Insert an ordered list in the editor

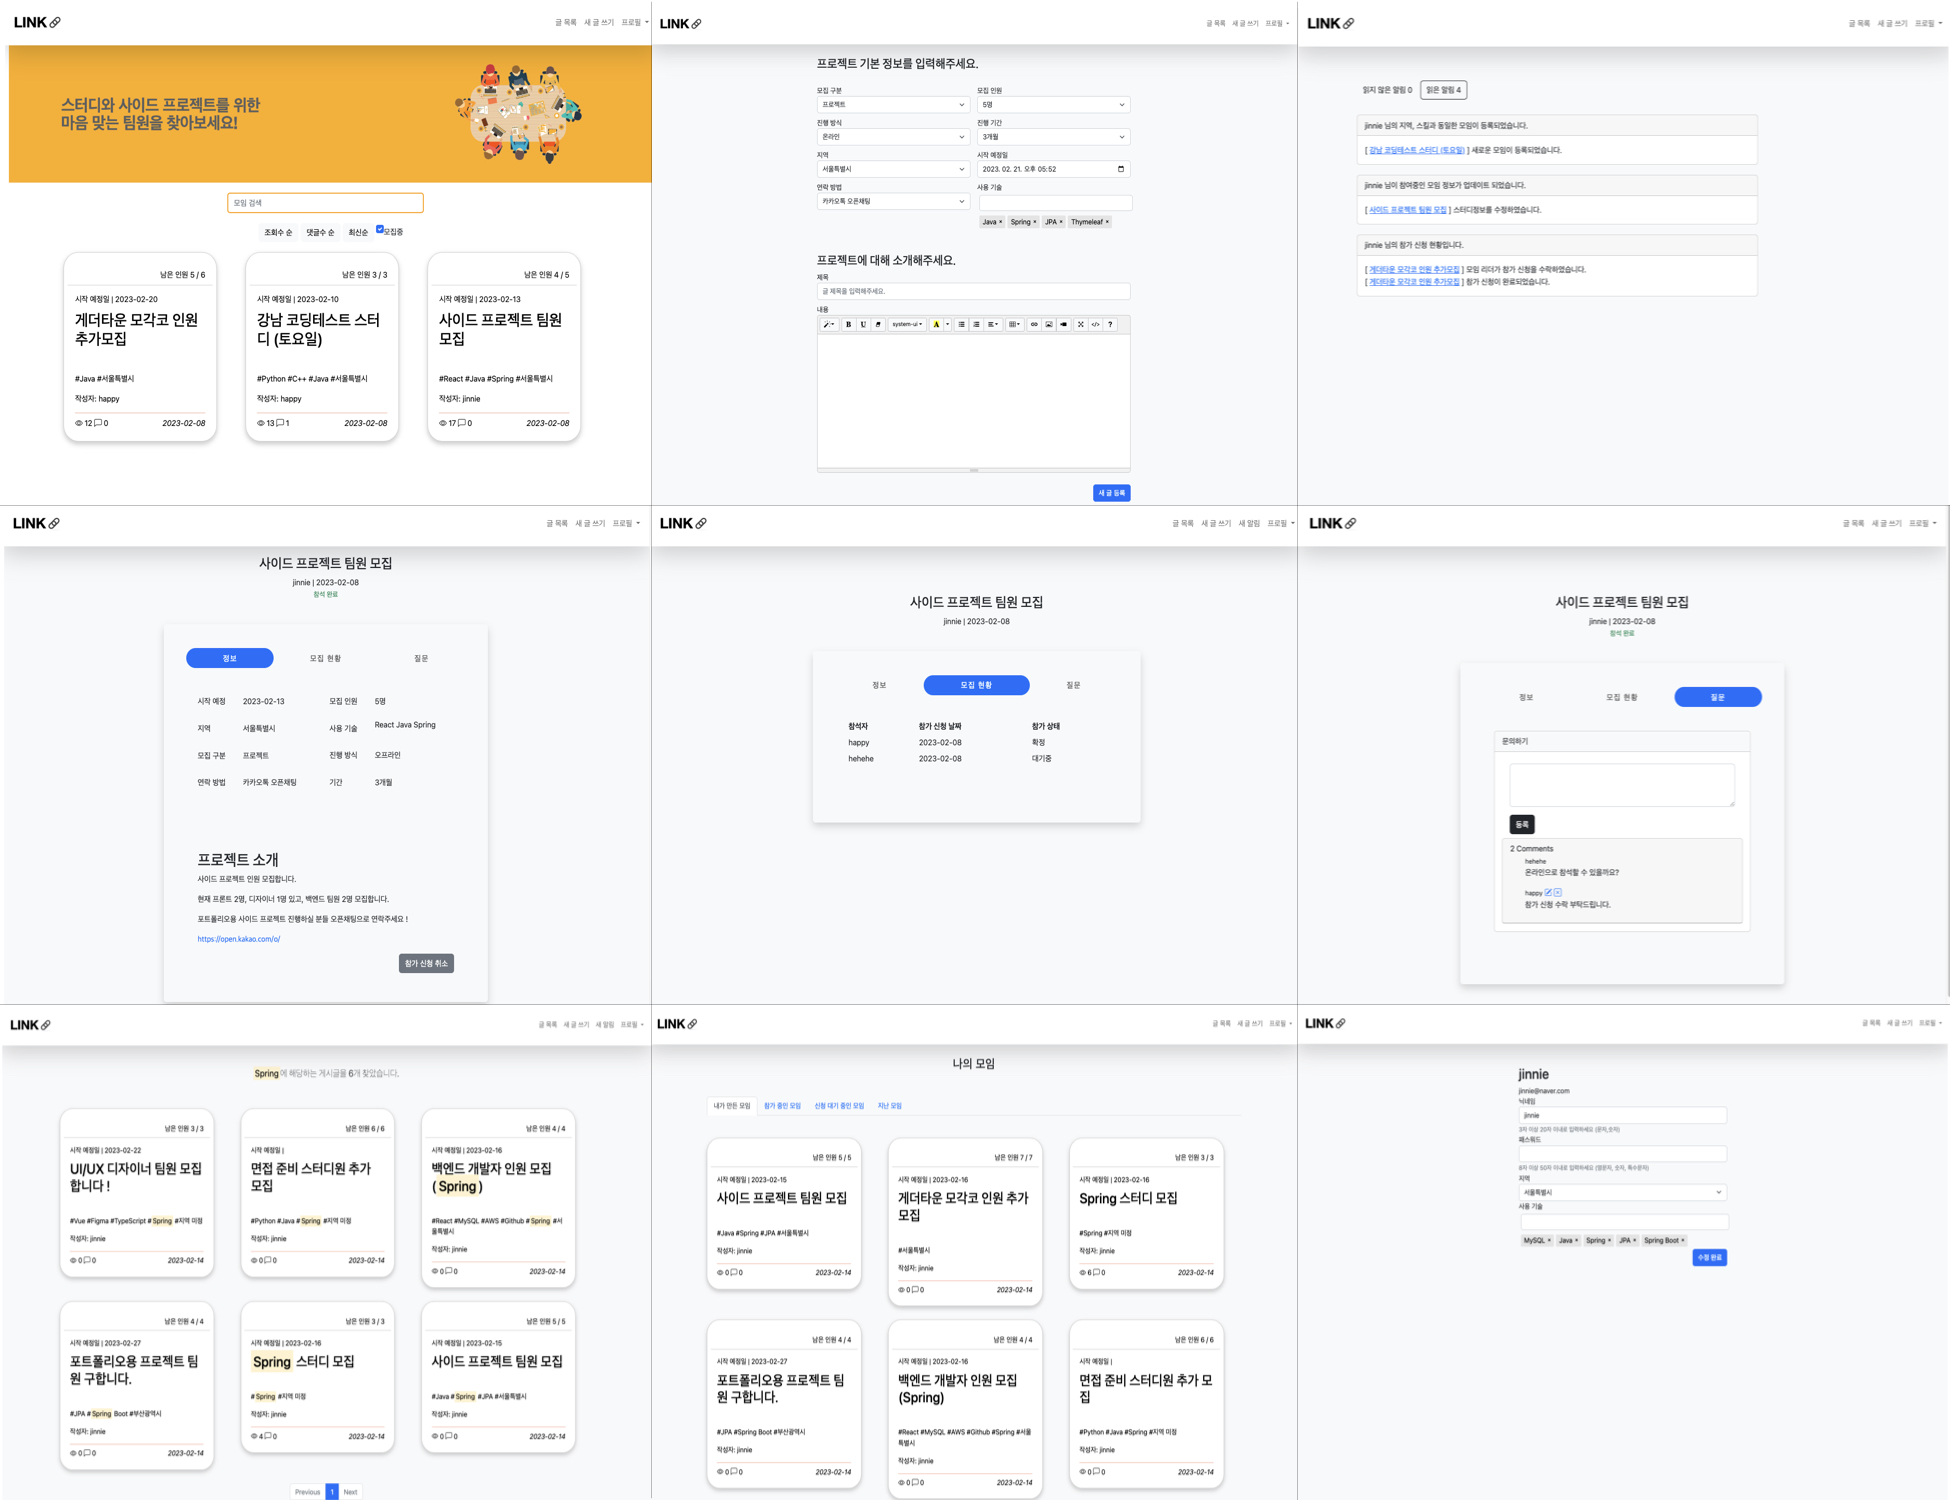[x=976, y=324]
